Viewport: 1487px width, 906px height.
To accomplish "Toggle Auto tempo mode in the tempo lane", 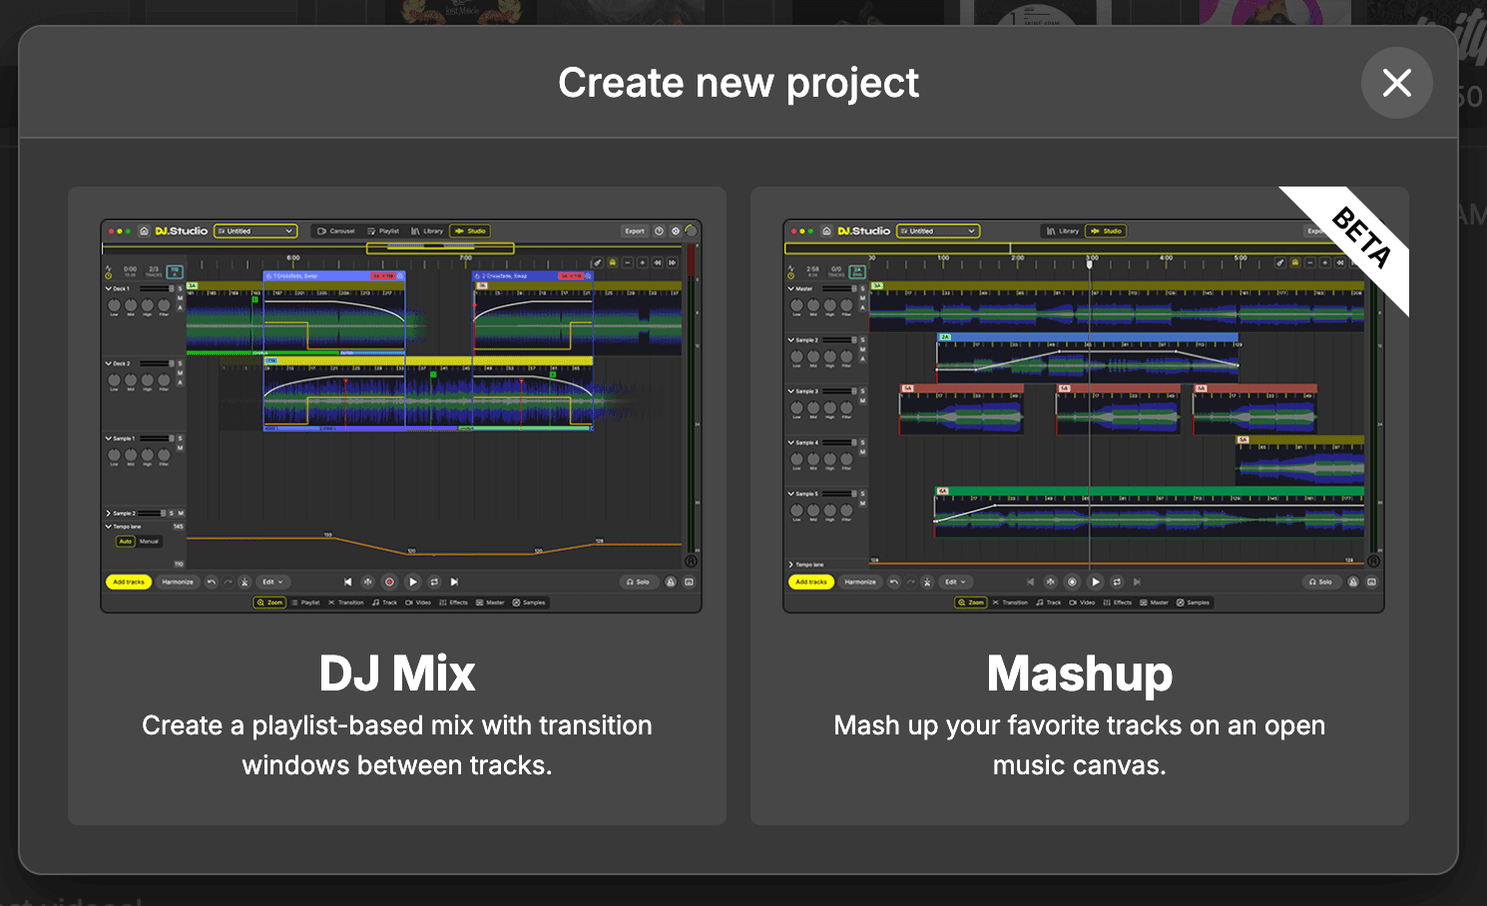I will [125, 542].
